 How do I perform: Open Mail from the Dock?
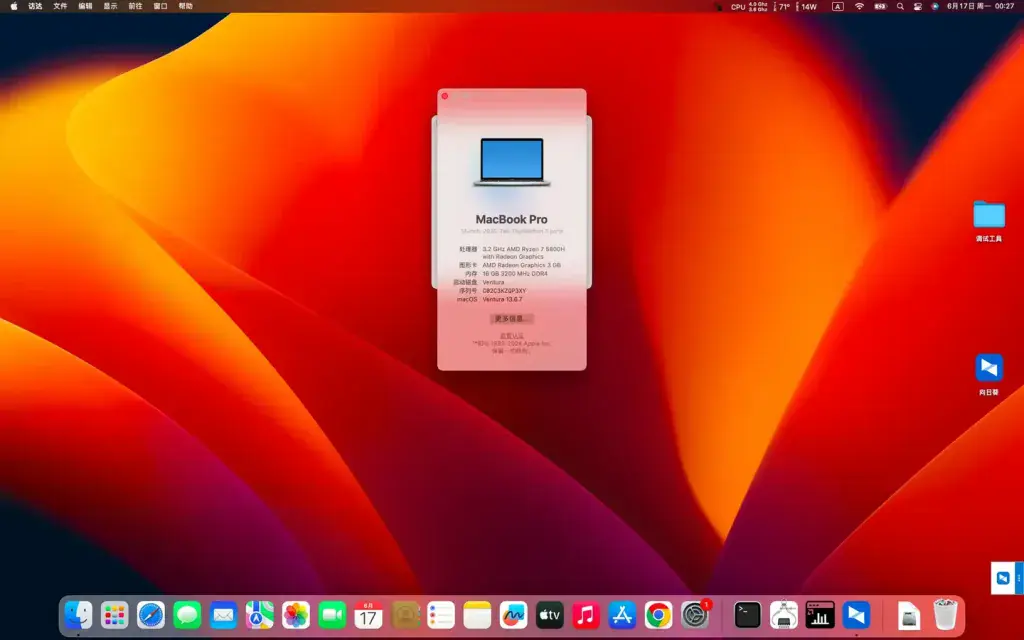point(223,615)
